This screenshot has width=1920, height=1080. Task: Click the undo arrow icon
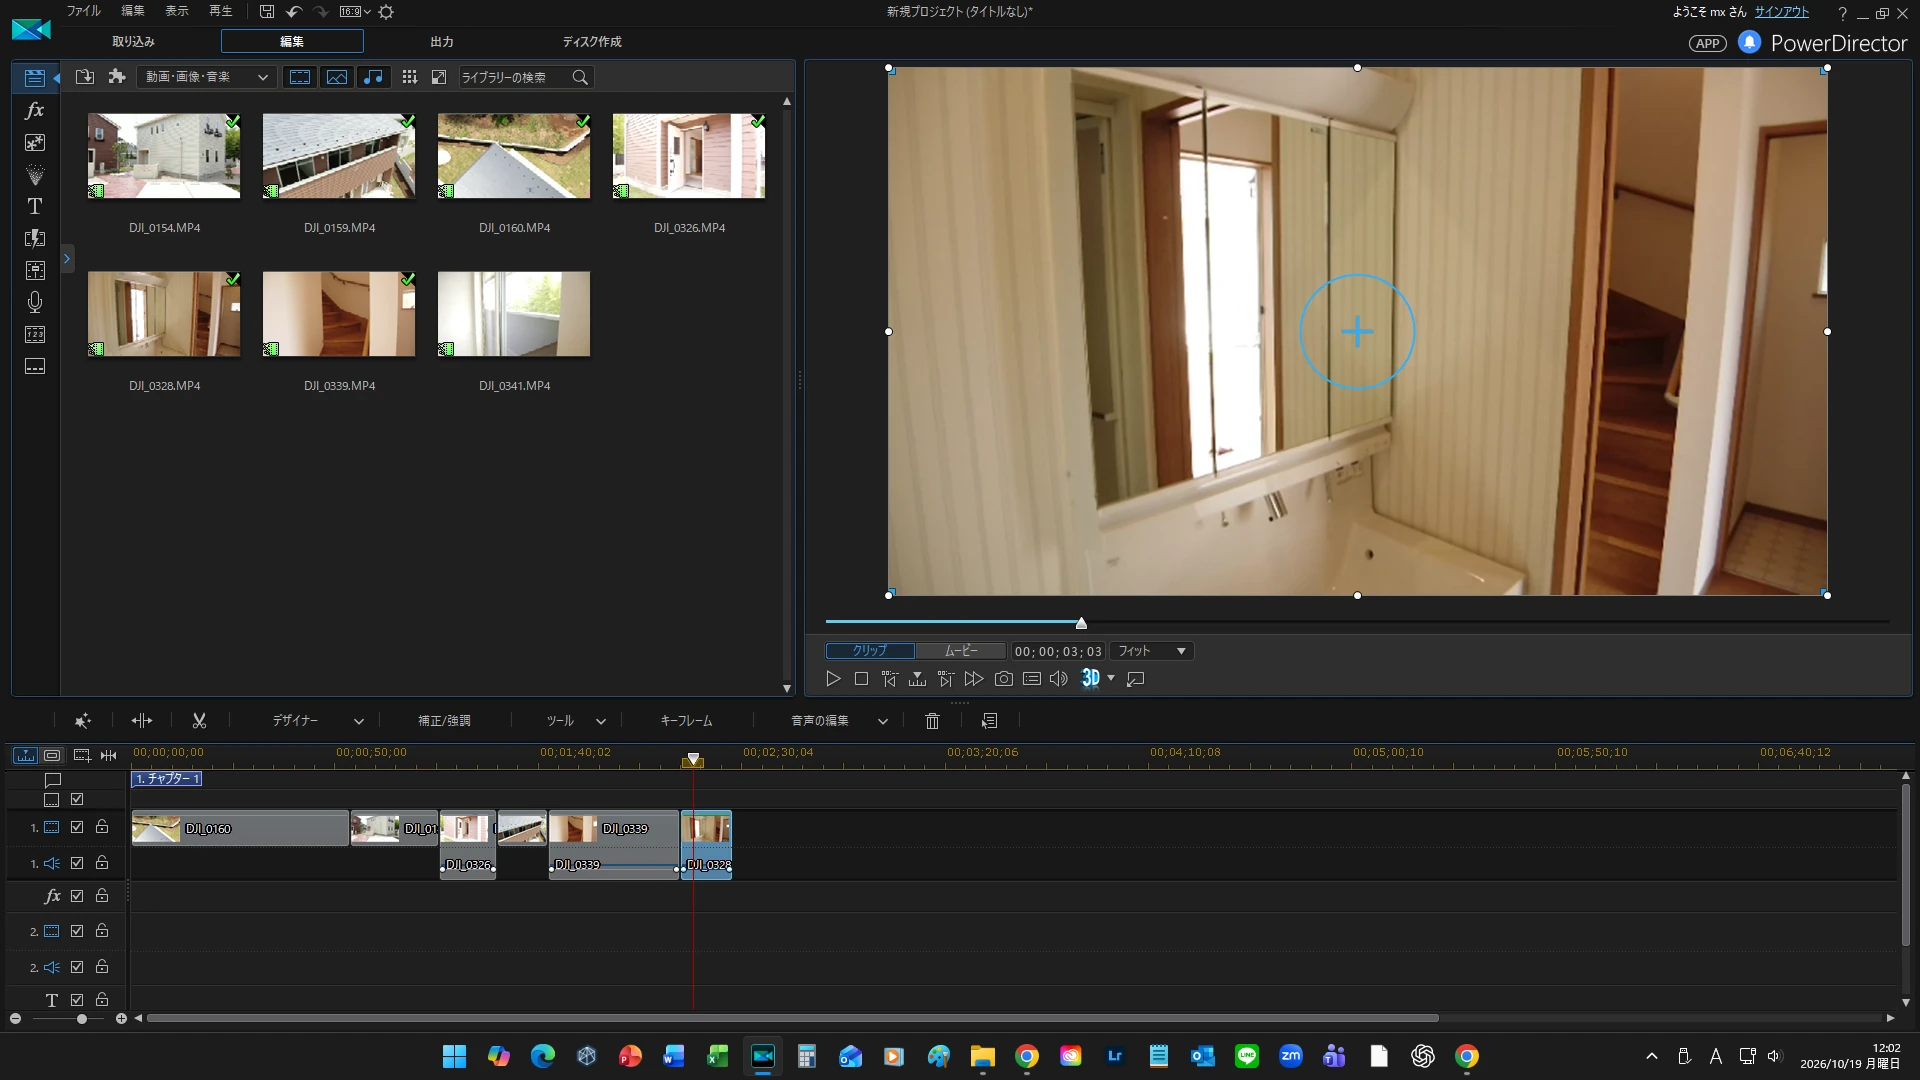[x=294, y=12]
